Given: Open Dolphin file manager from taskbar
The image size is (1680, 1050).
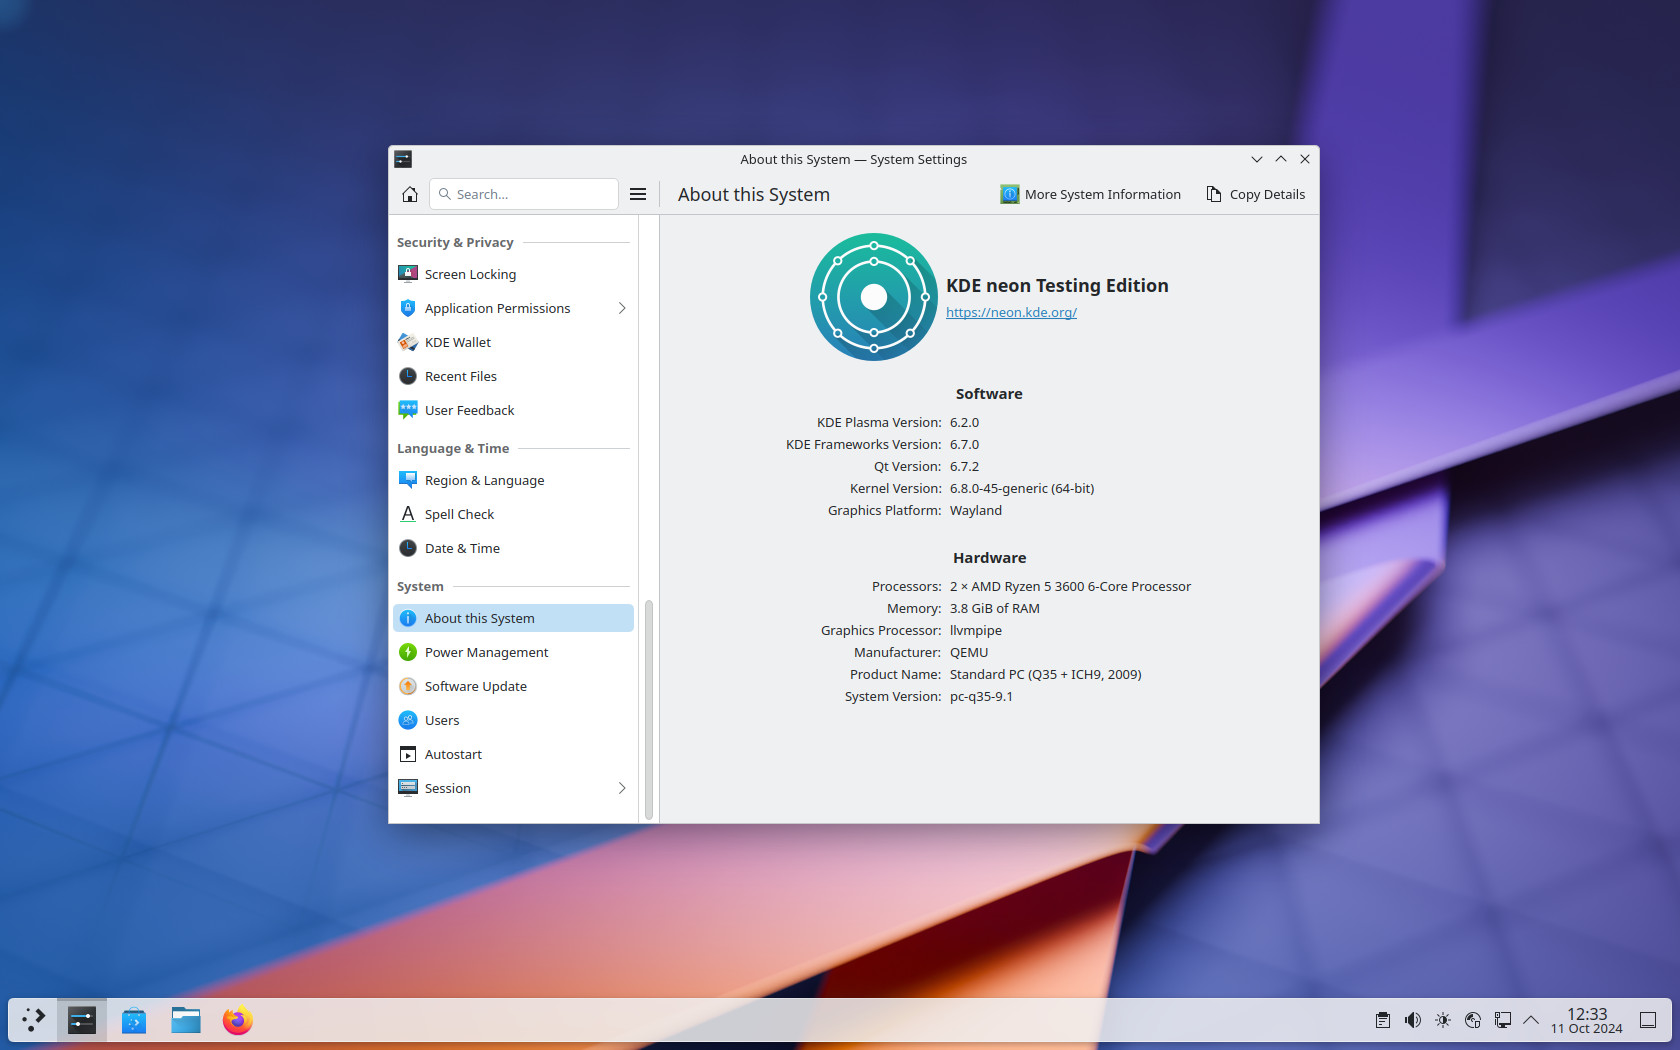Looking at the screenshot, I should pos(186,1020).
